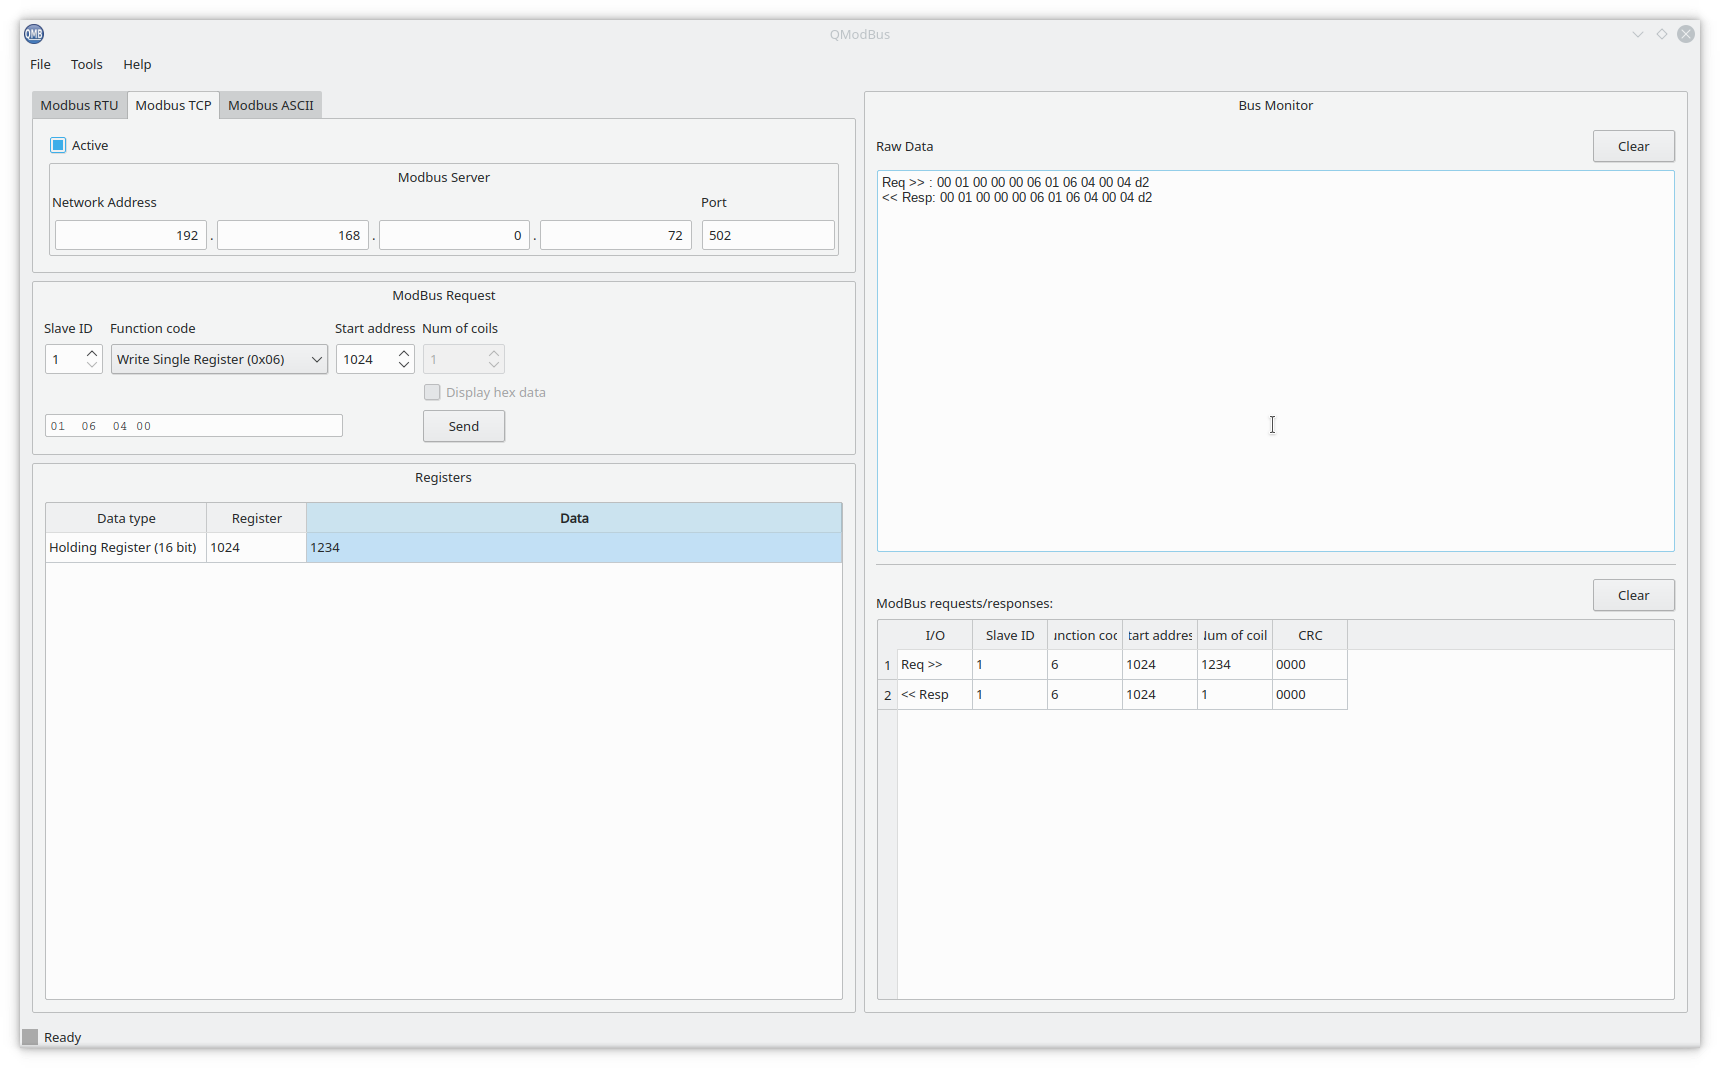Select the data cell showing 1234

pos(574,547)
